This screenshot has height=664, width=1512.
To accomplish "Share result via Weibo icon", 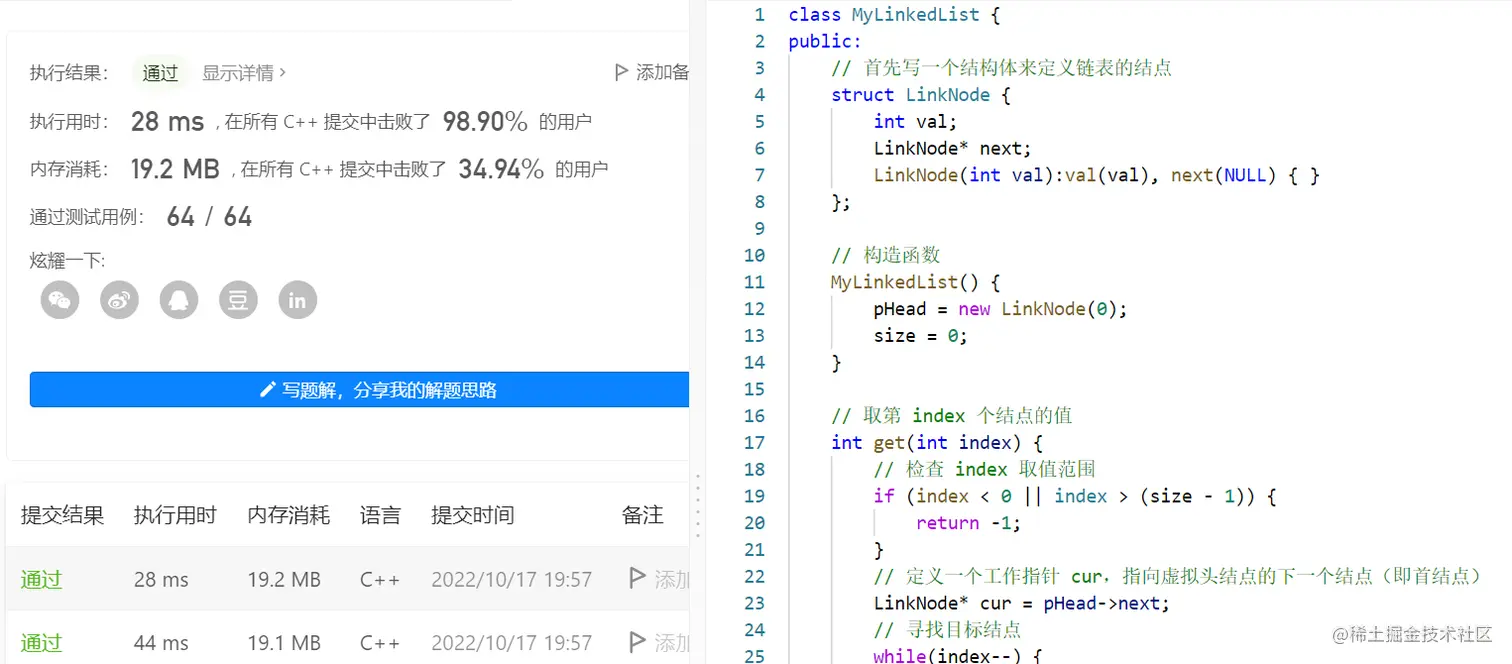I will point(120,300).
